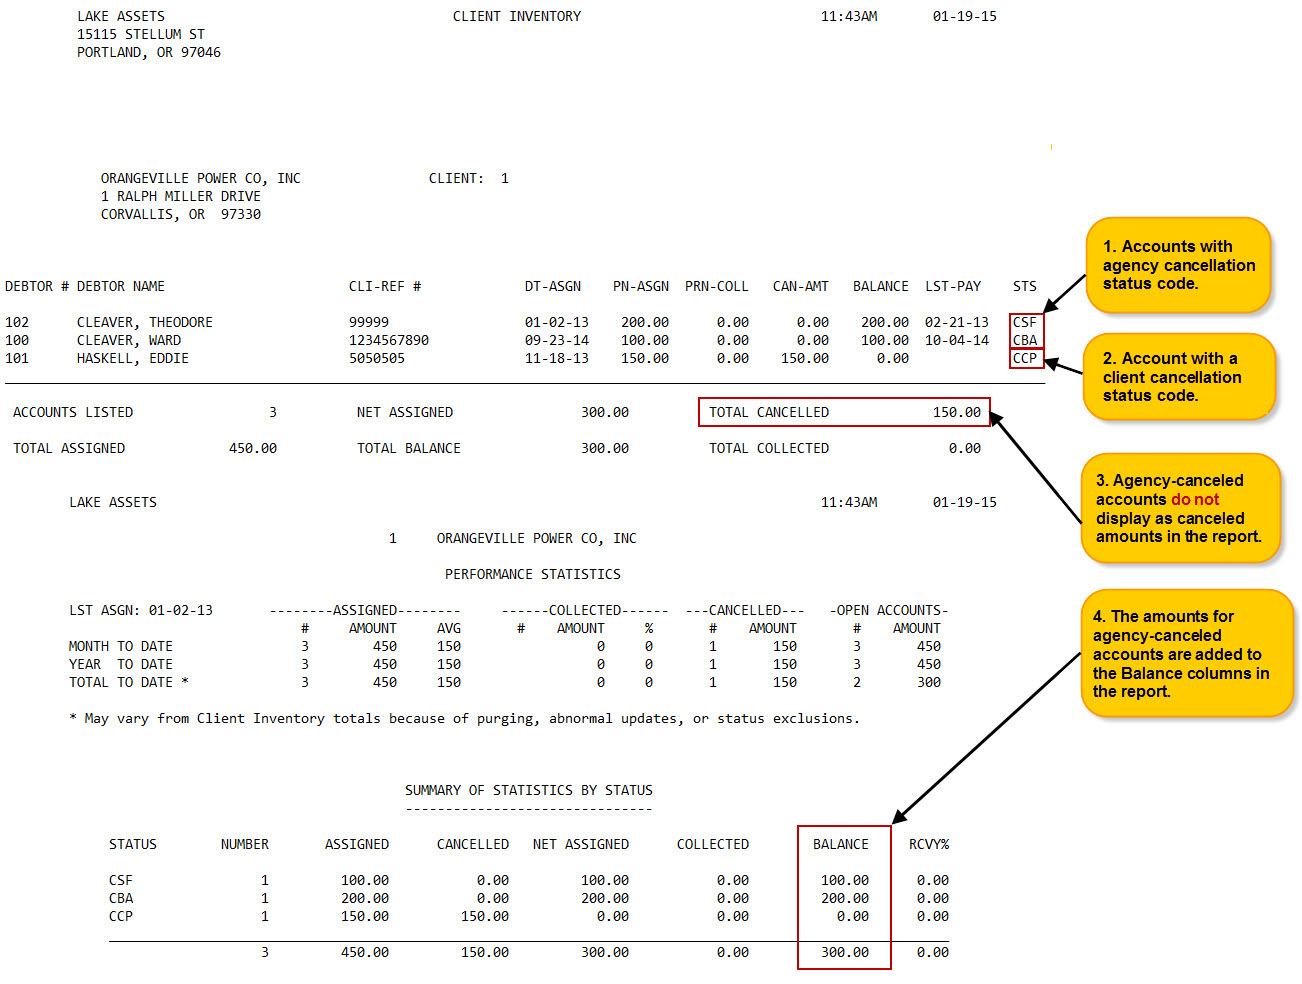1302x984 pixels.
Task: Click the CLIENT INVENTORY report title
Action: (x=516, y=16)
